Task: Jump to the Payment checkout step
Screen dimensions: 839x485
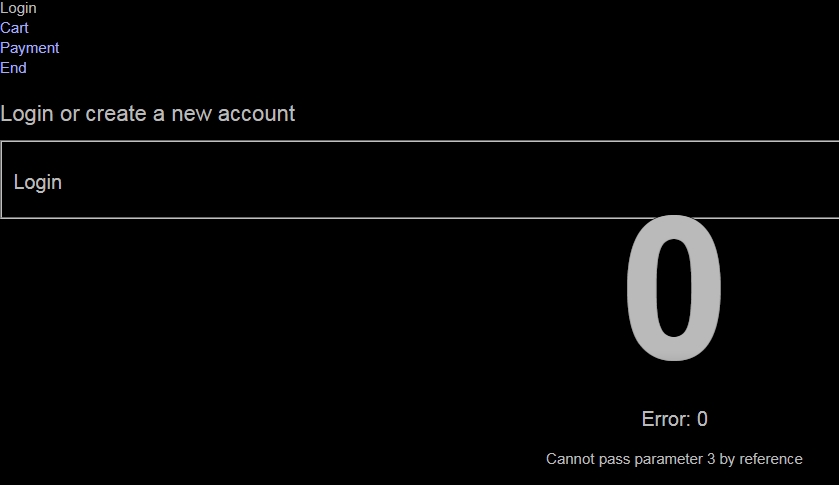Action: [29, 48]
